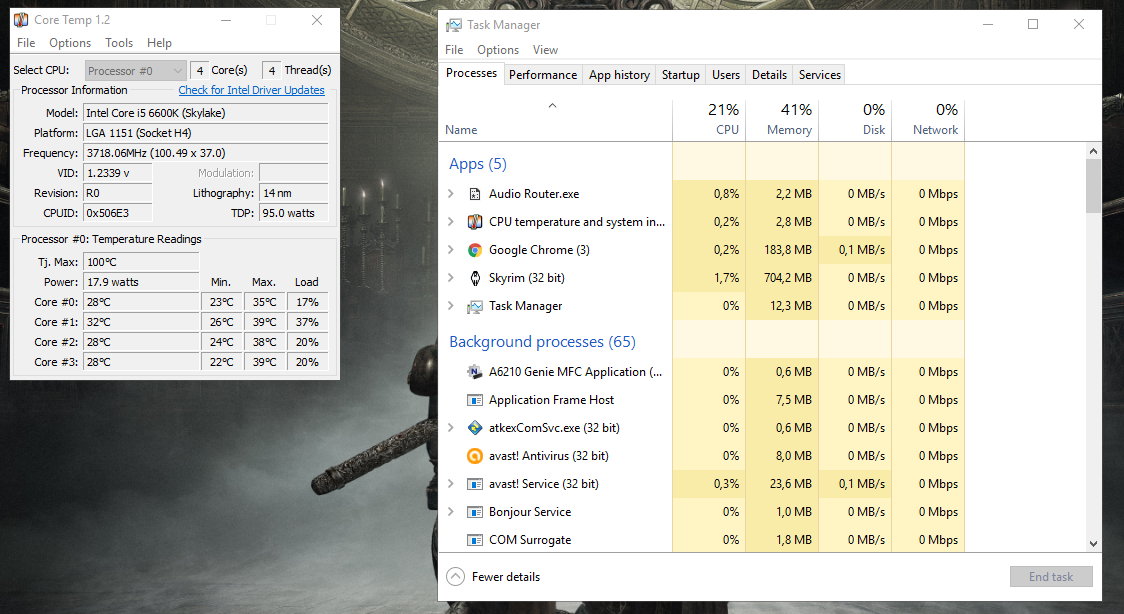Switch to the Users tab
This screenshot has width=1124, height=614.
(x=725, y=75)
